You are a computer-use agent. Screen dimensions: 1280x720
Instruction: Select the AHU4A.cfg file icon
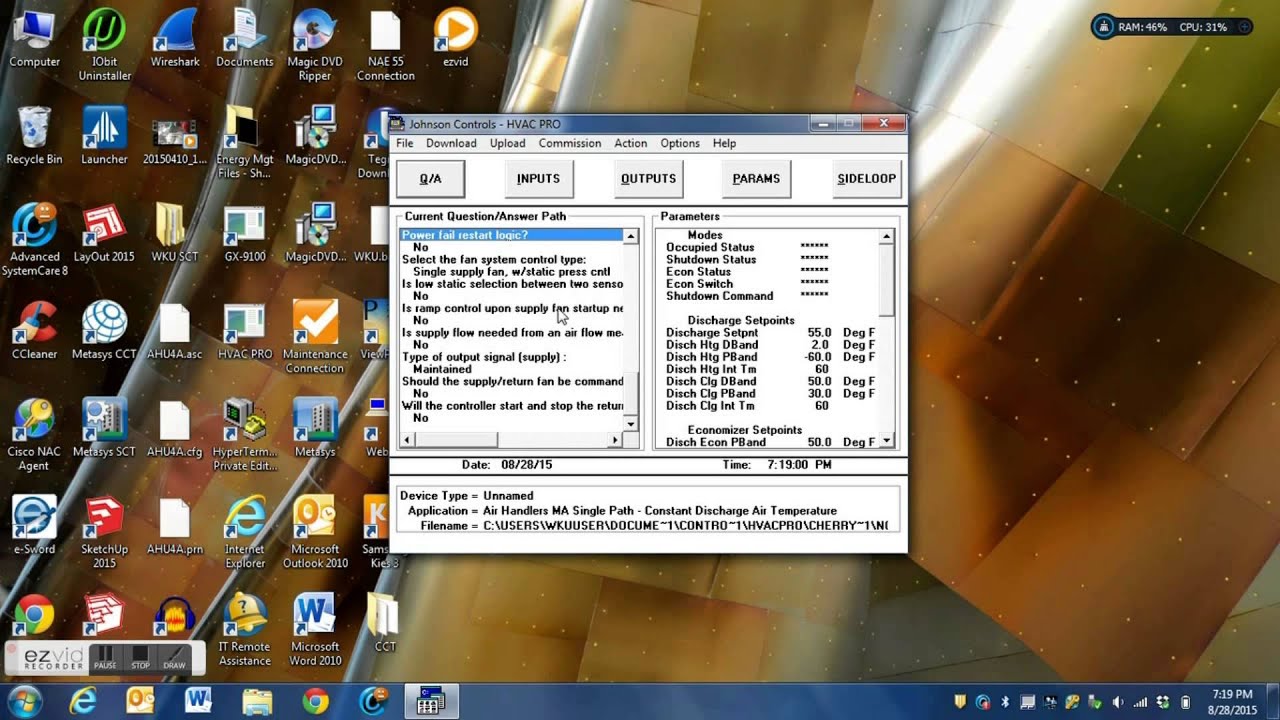[175, 430]
